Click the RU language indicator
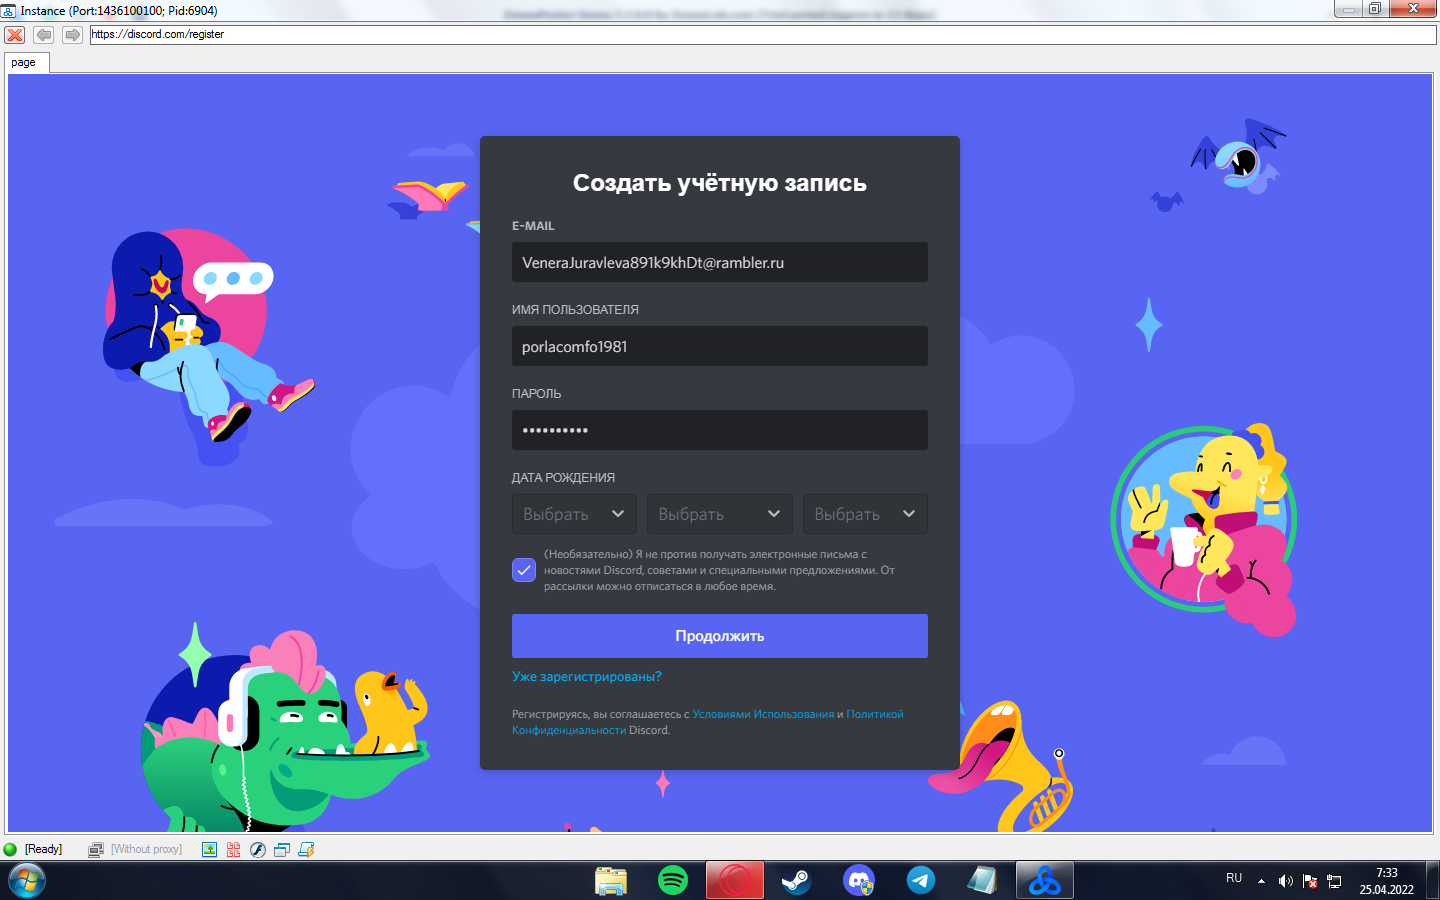Screen dimensions: 1440x900 tap(1234, 878)
